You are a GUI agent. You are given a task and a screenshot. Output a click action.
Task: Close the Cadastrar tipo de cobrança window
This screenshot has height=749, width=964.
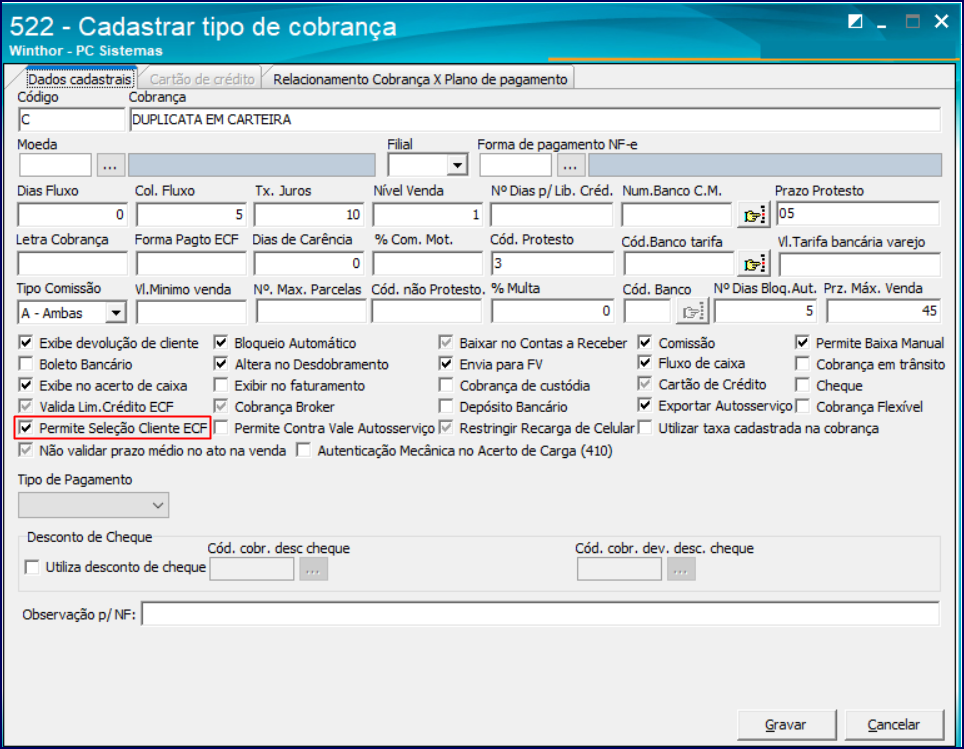pos(941,22)
